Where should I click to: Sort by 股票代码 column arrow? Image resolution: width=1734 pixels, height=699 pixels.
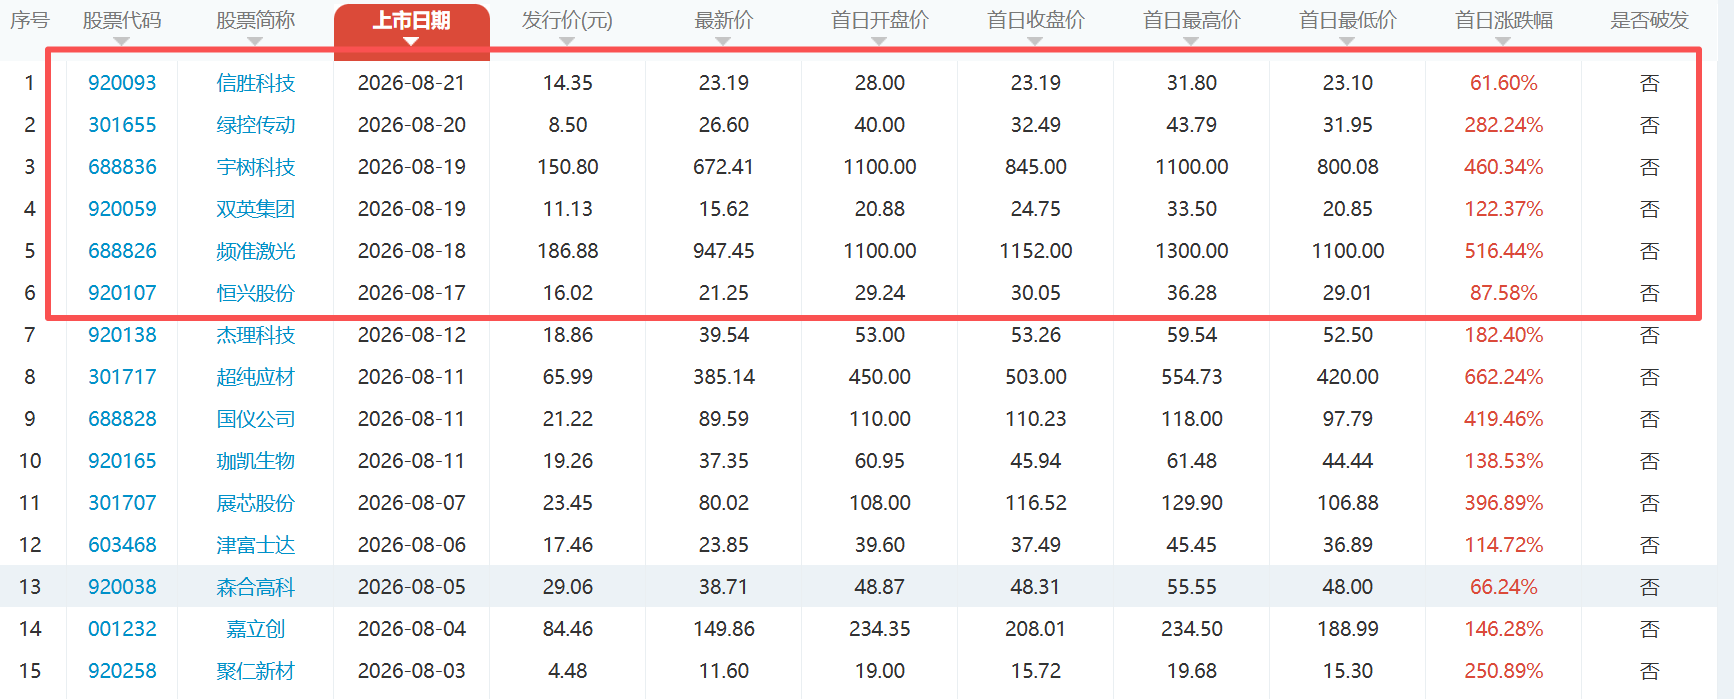122,41
